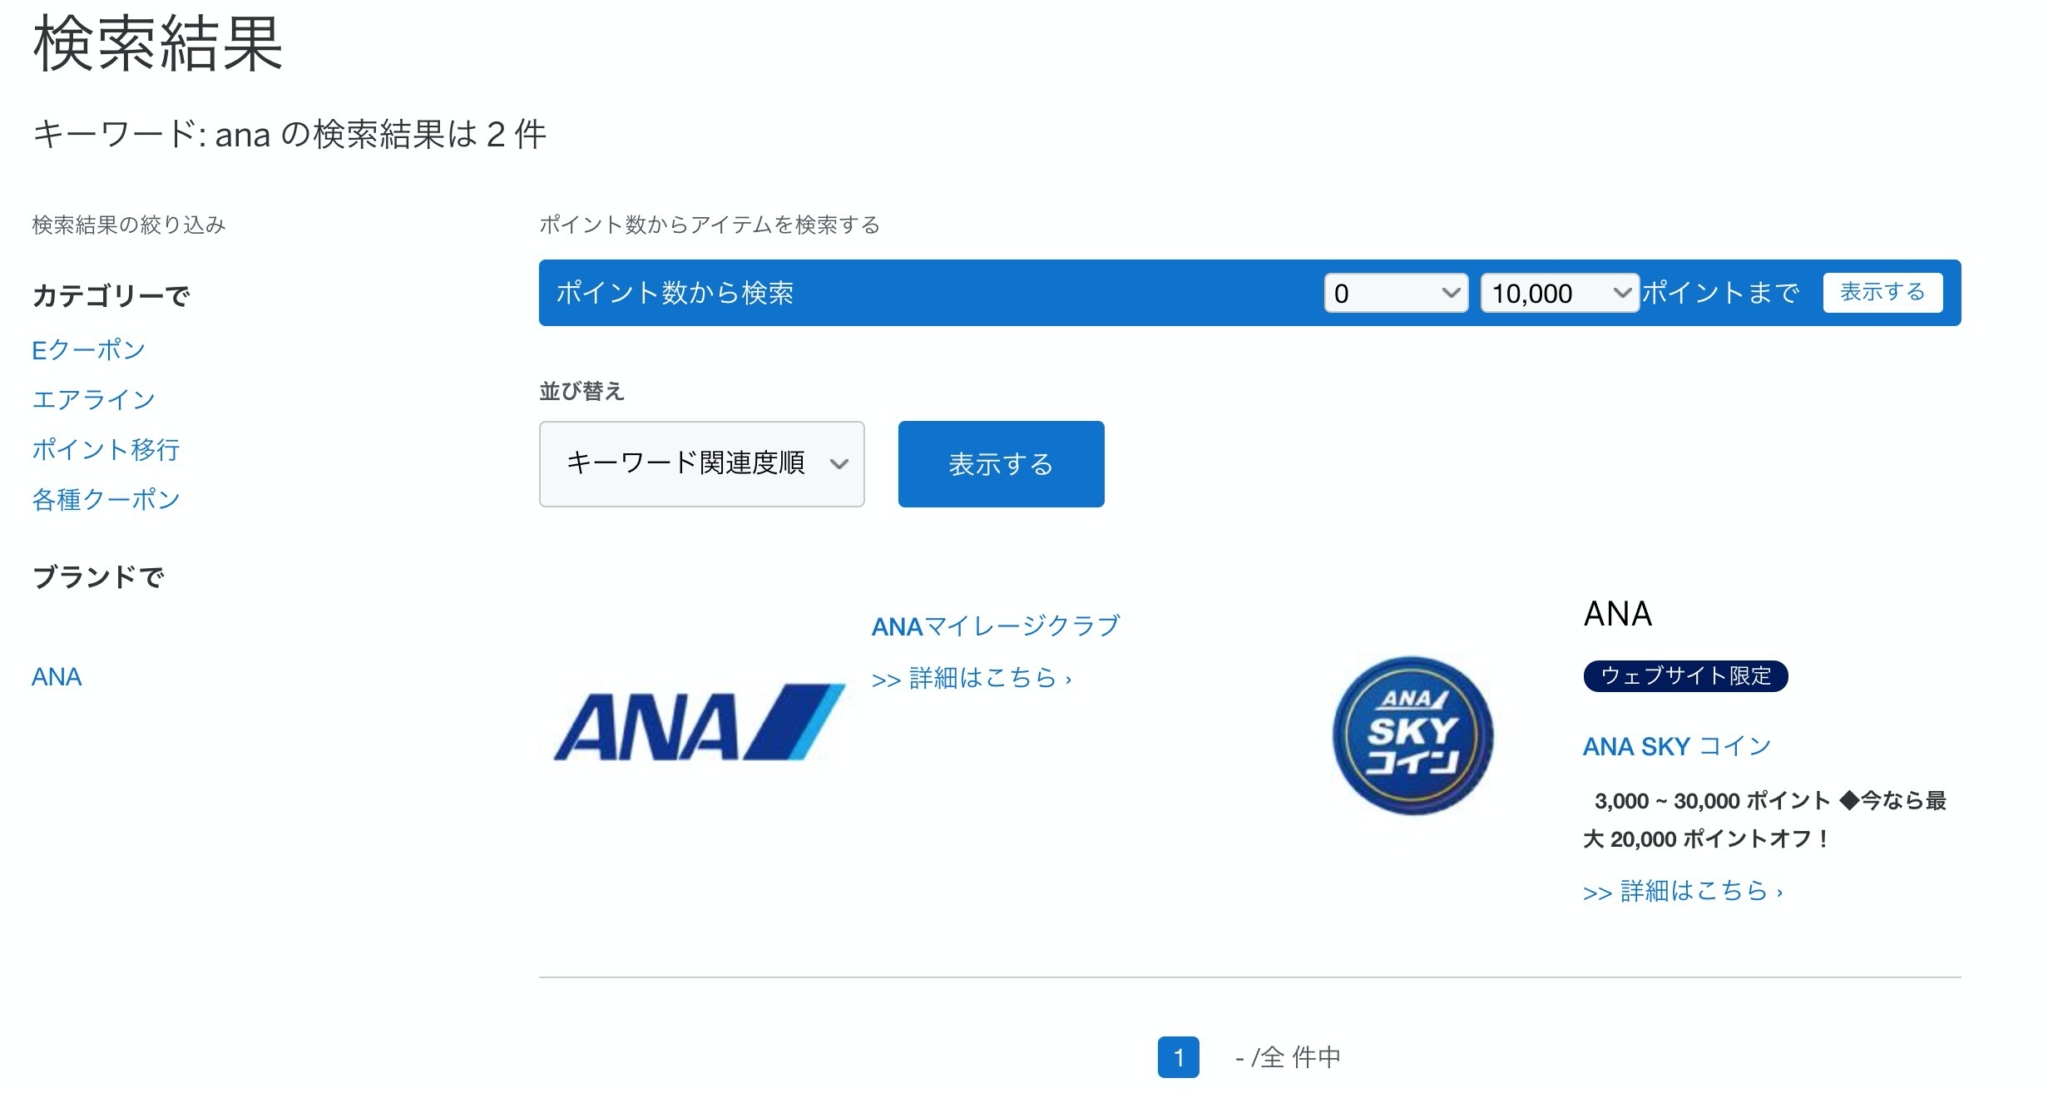Screen dimensions: 2048x1093
Task: Open 詳細はこちら under ANAマイレージクラブ
Action: pos(971,679)
